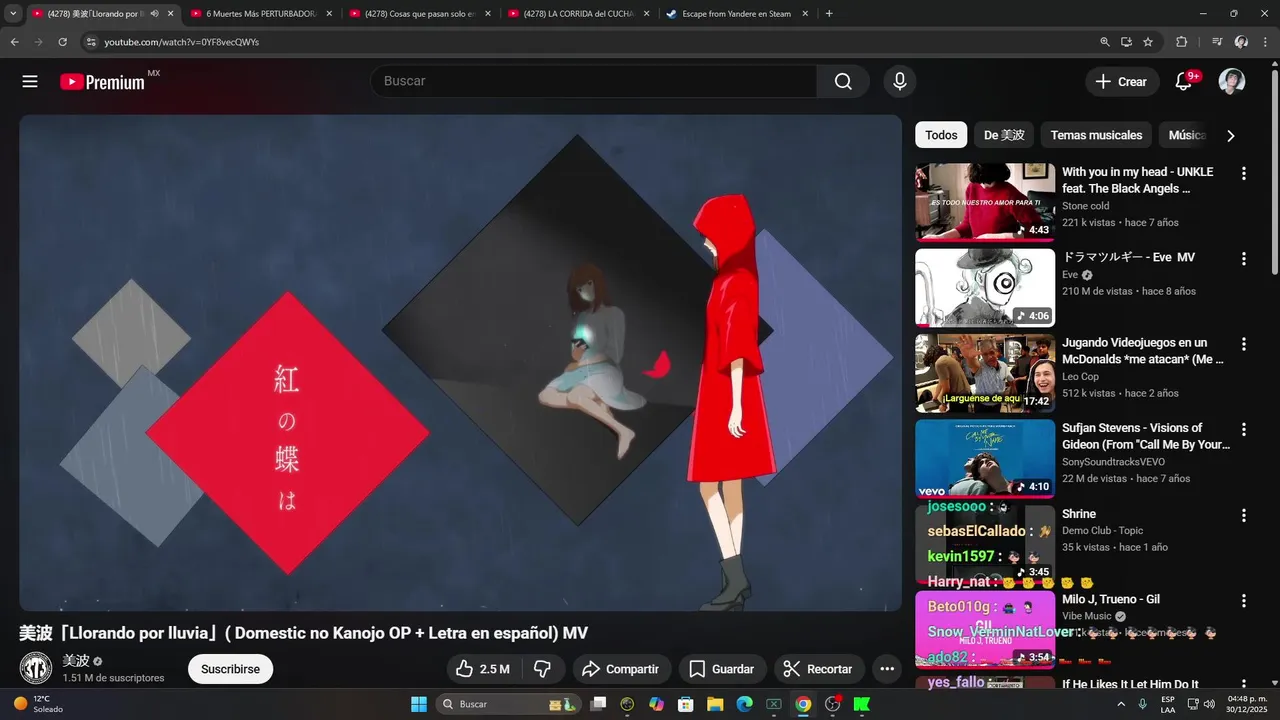Screen dimensions: 1280x720
Task: Click the Compartir share button
Action: 620,669
